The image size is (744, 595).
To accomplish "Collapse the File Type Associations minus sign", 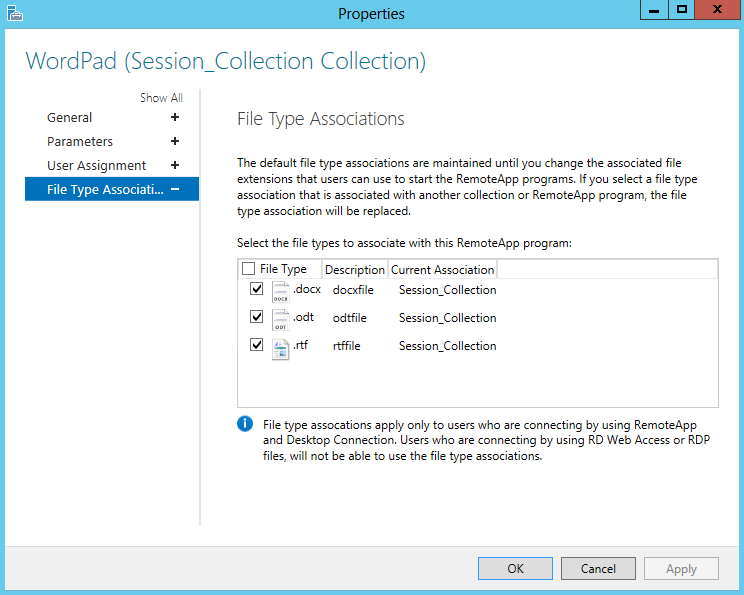I will coord(175,189).
